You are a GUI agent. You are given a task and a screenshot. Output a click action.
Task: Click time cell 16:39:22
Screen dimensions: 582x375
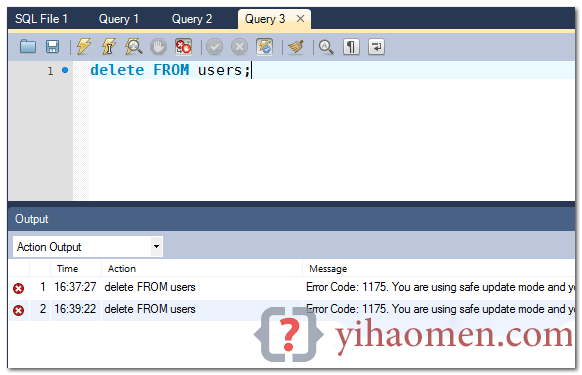[75, 309]
